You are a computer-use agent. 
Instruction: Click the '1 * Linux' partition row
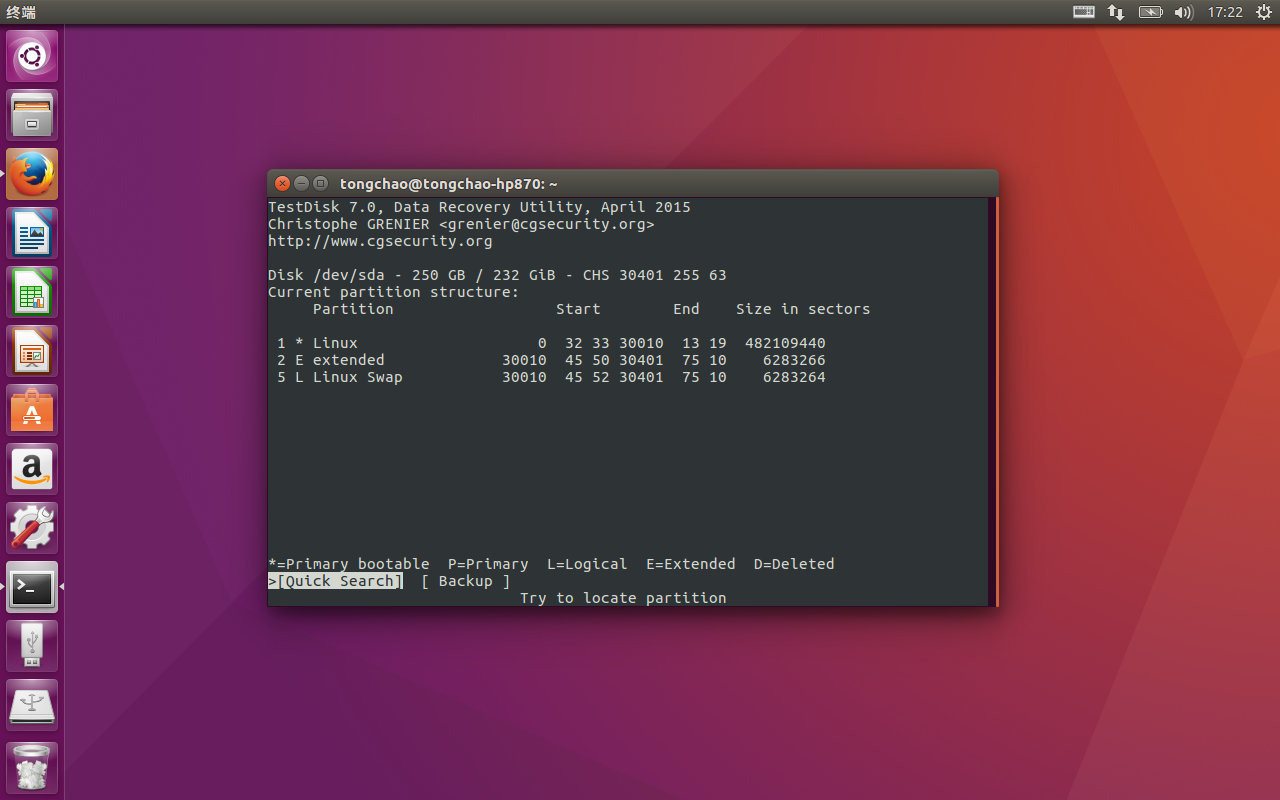[x=551, y=343]
